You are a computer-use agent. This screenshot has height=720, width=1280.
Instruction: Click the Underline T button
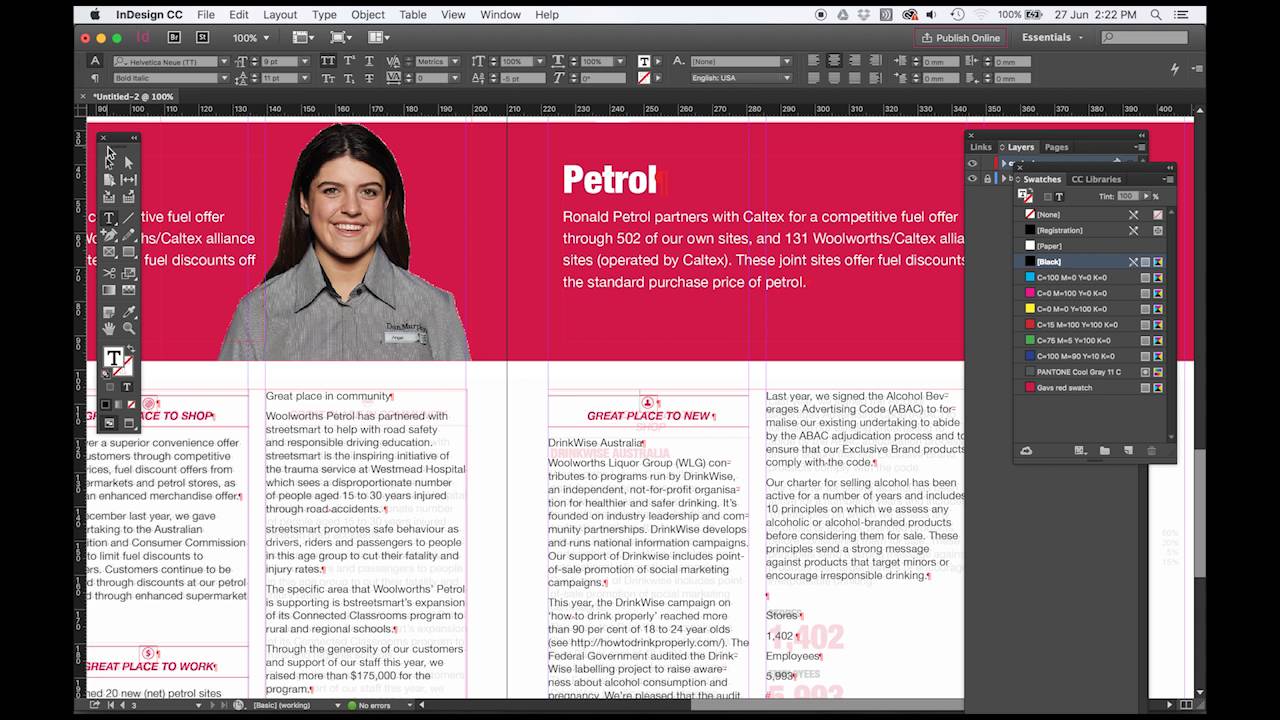tap(370, 61)
